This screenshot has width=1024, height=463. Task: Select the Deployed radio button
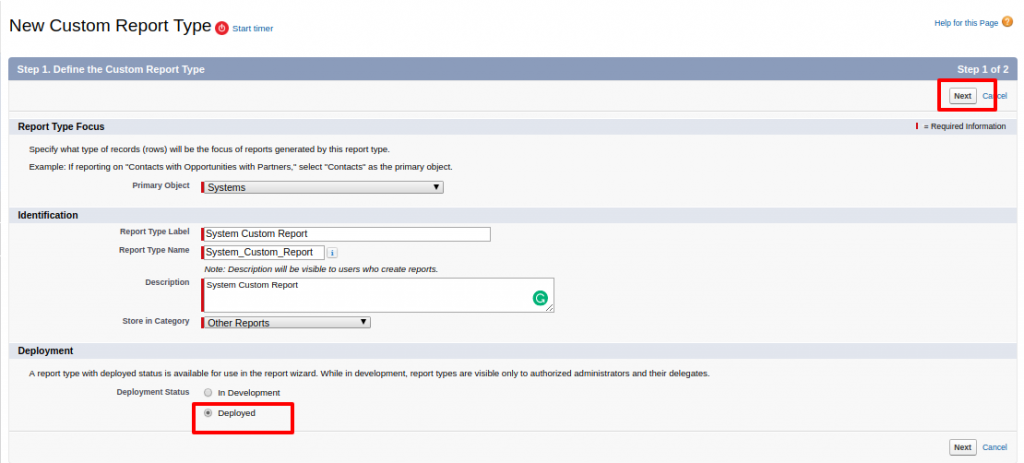[x=208, y=413]
